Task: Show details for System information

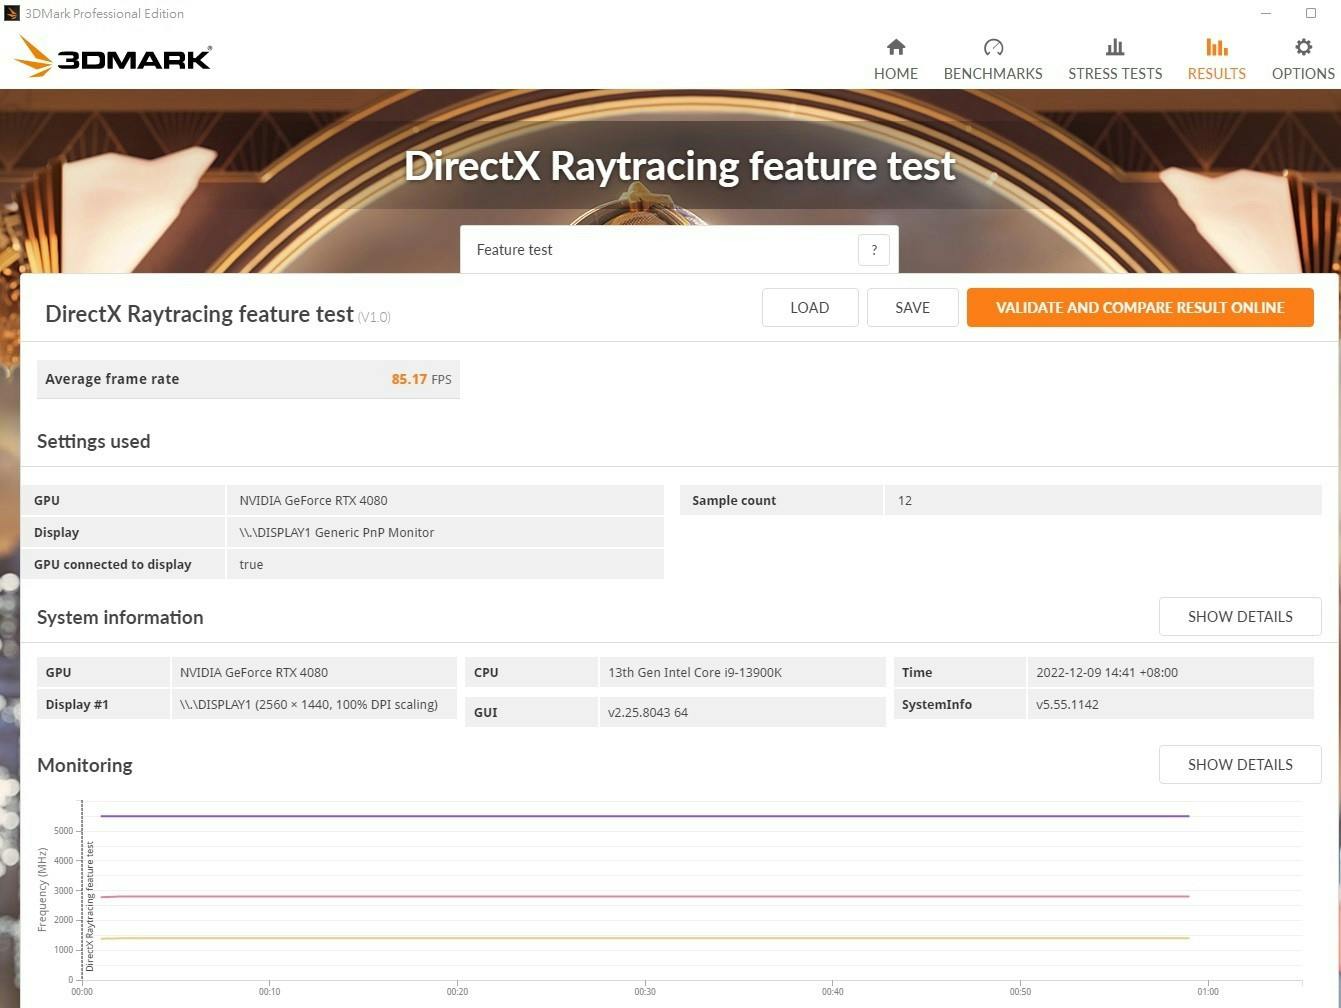Action: coord(1240,617)
